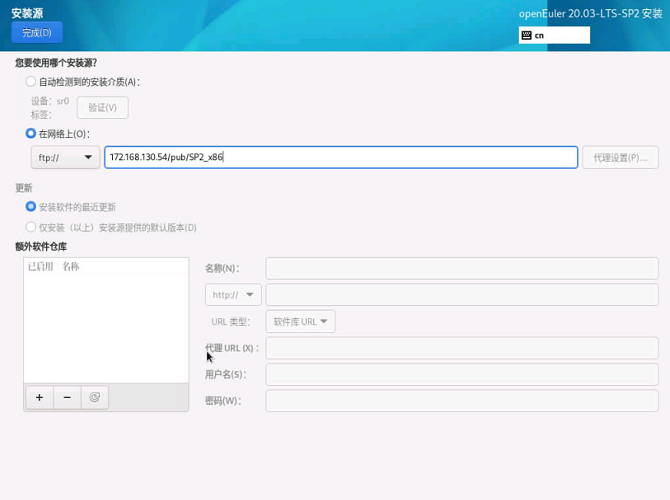Open 代理设置(P) proxy settings
This screenshot has height=500, width=670.
[x=620, y=158]
